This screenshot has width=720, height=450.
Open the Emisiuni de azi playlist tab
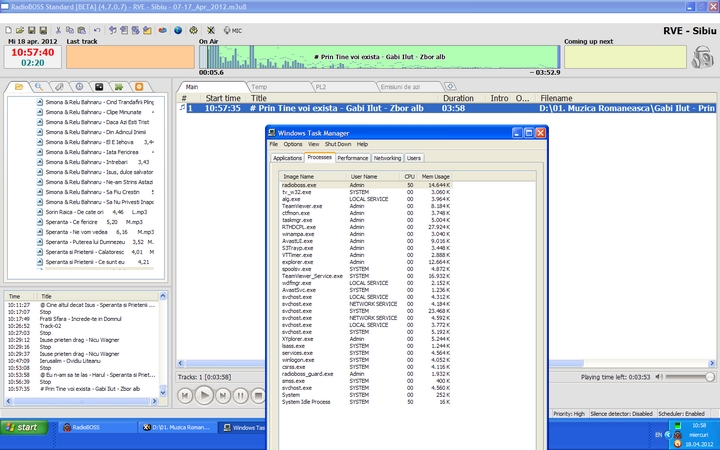[409, 87]
